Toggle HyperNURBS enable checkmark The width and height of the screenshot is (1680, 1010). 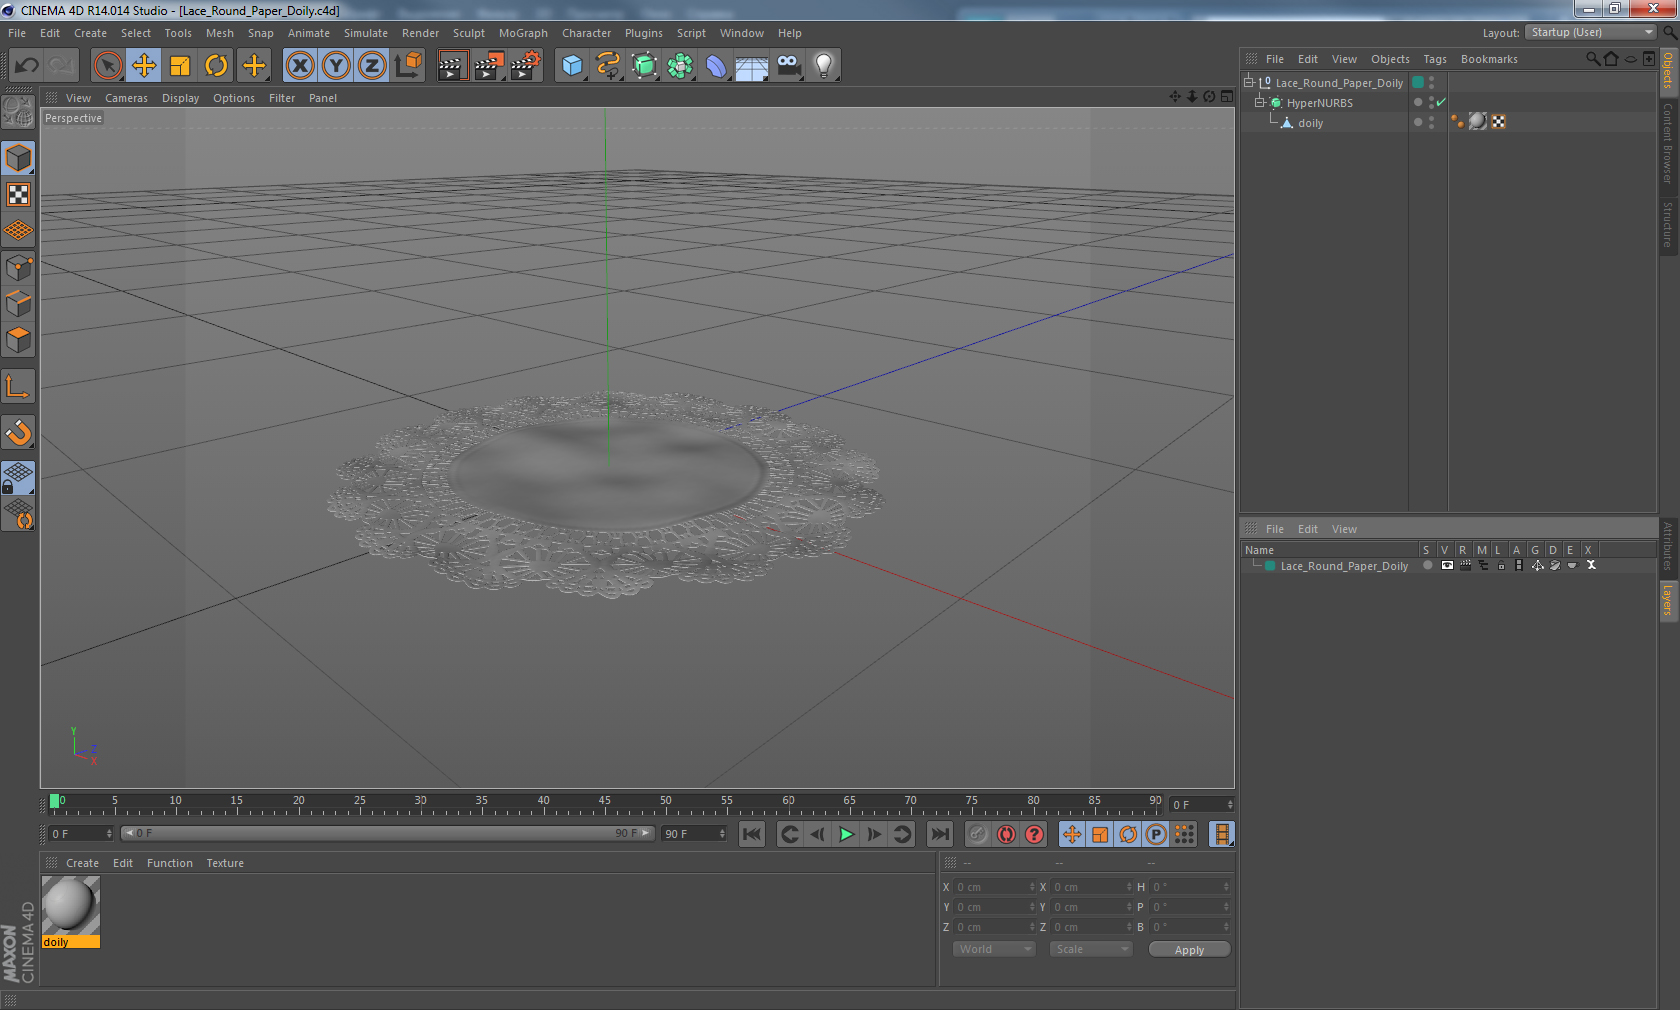point(1441,103)
